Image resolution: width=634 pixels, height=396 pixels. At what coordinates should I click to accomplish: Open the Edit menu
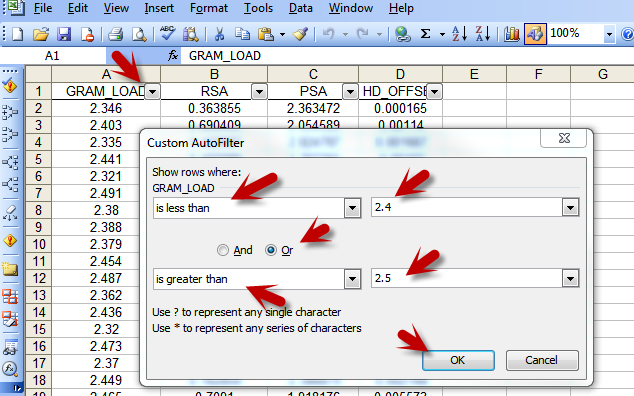[x=78, y=8]
